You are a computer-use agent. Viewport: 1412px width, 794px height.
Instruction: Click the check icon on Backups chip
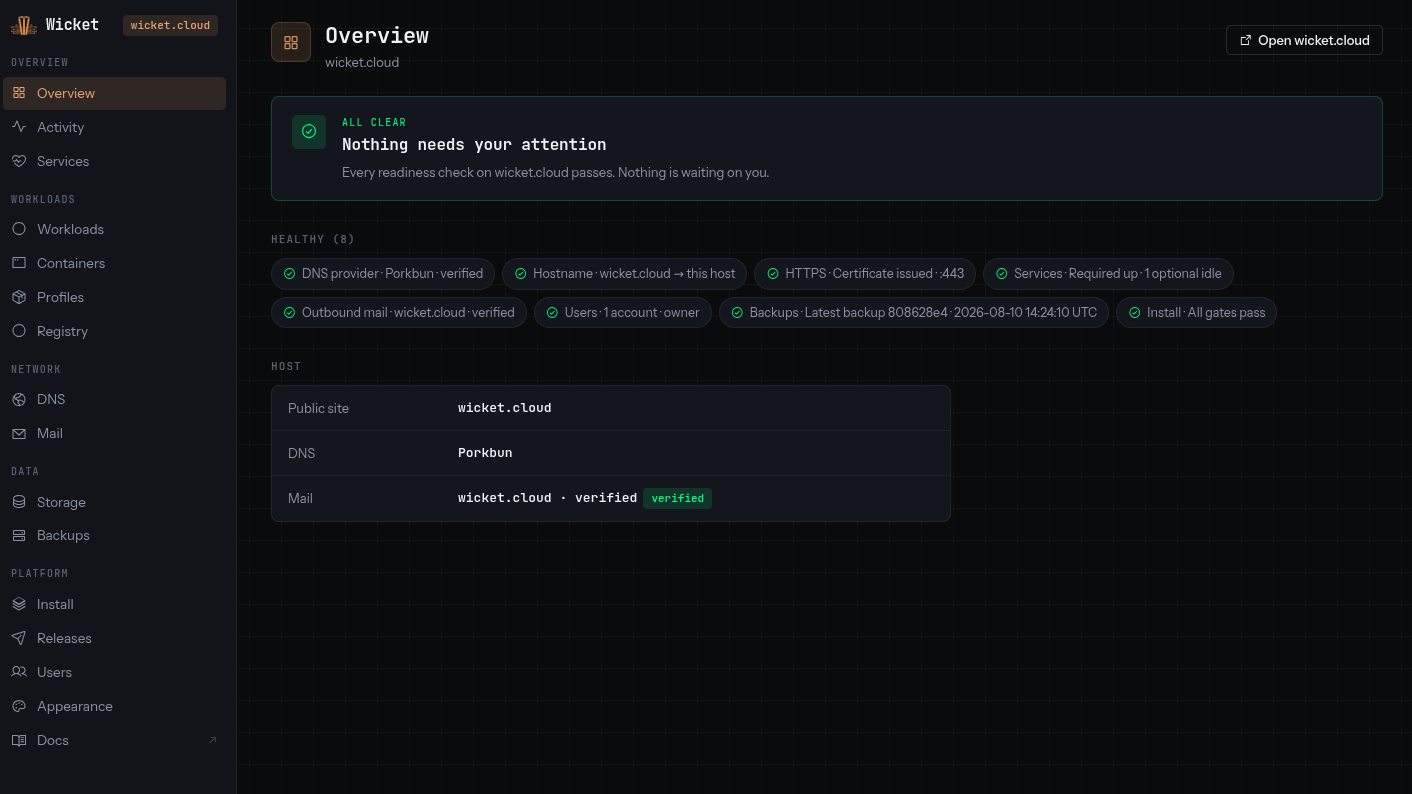click(x=737, y=312)
